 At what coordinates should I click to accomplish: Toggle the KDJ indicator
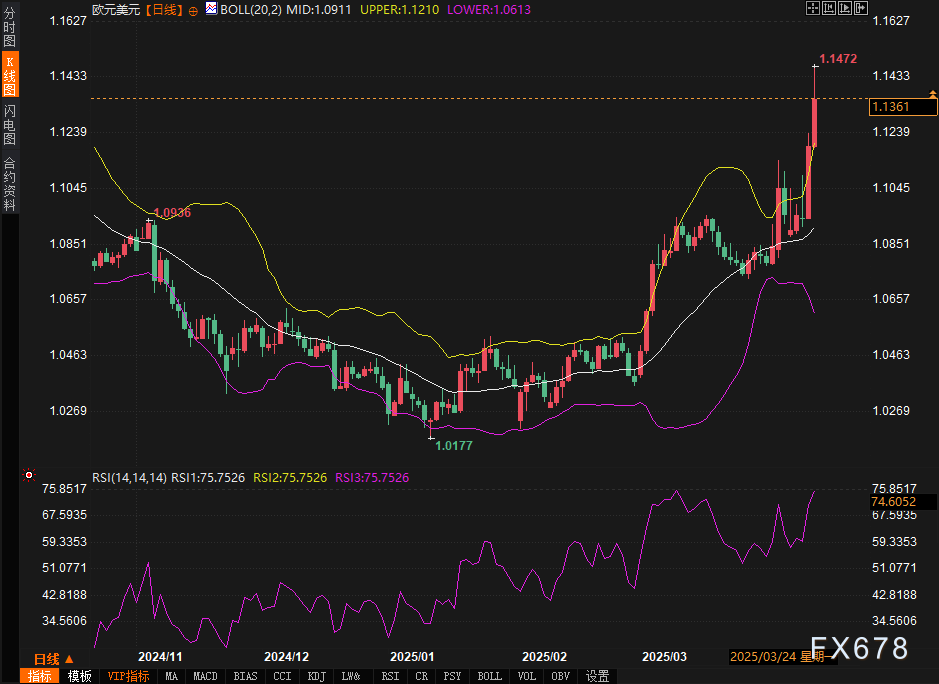coord(317,676)
